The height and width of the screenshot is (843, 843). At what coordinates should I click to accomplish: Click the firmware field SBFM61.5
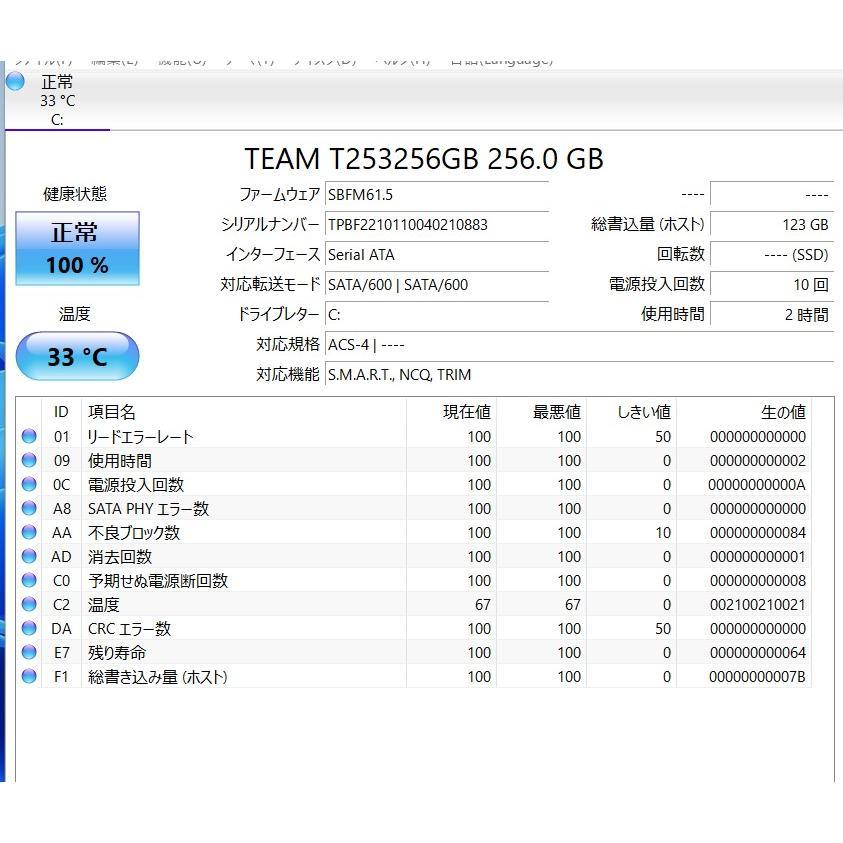coord(437,195)
